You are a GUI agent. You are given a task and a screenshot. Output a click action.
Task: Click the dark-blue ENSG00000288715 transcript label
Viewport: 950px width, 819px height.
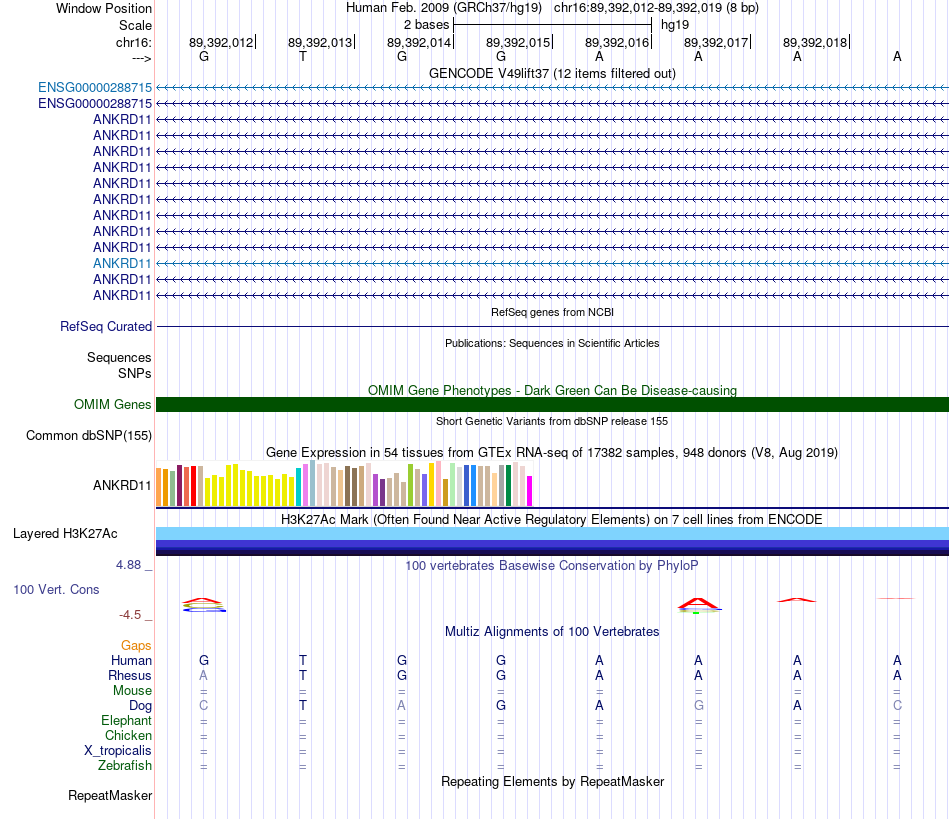[x=95, y=104]
